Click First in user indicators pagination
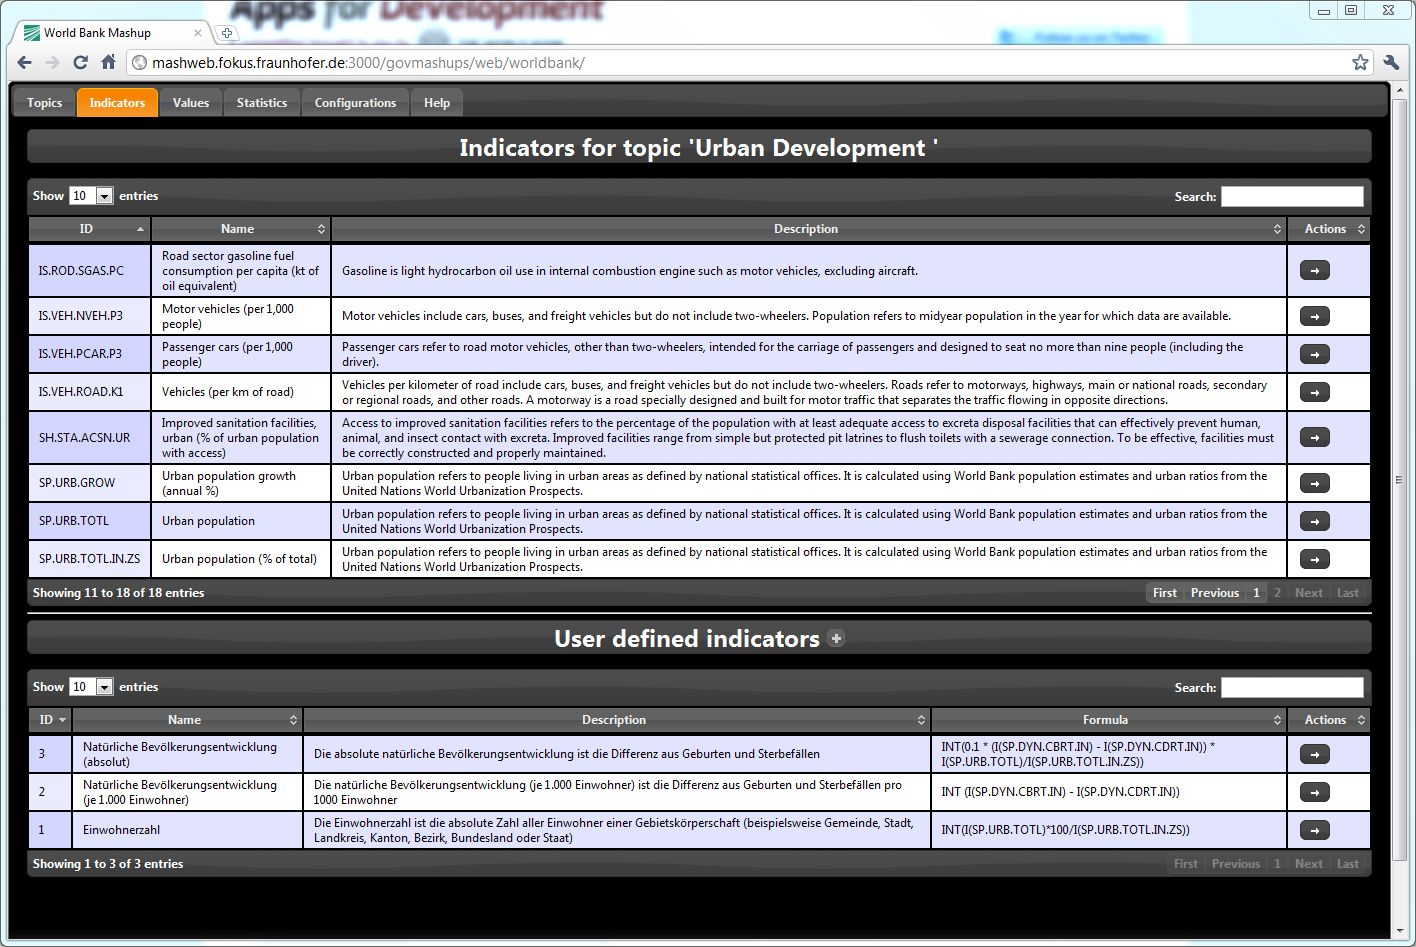Image resolution: width=1416 pixels, height=947 pixels. pyautogui.click(x=1186, y=864)
